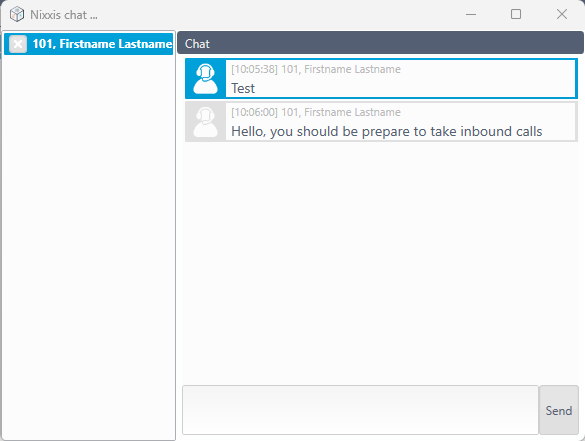Viewport: 585px width, 441px height.
Task: Close the 101, Firstname Lastname conversation
Action: pyautogui.click(x=18, y=44)
